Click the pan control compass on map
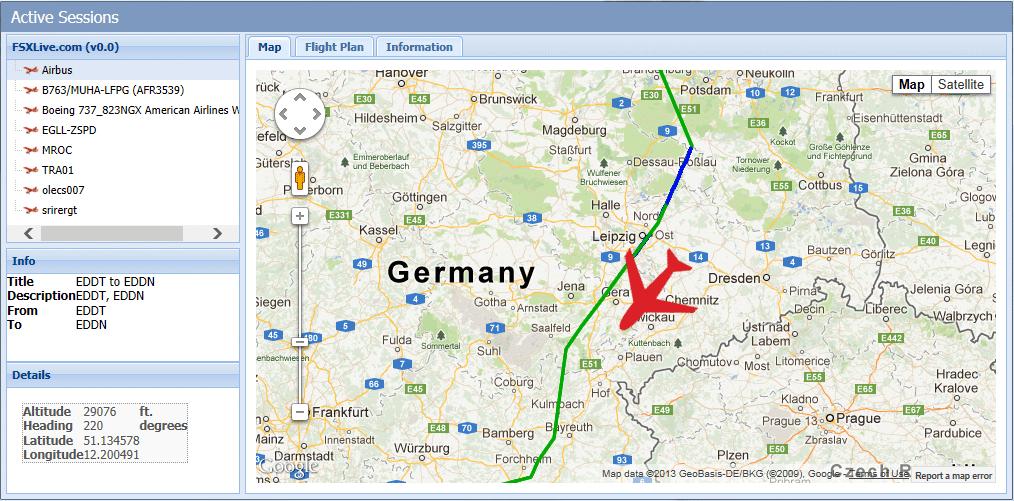Image resolution: width=1014 pixels, height=501 pixels. (x=299, y=114)
